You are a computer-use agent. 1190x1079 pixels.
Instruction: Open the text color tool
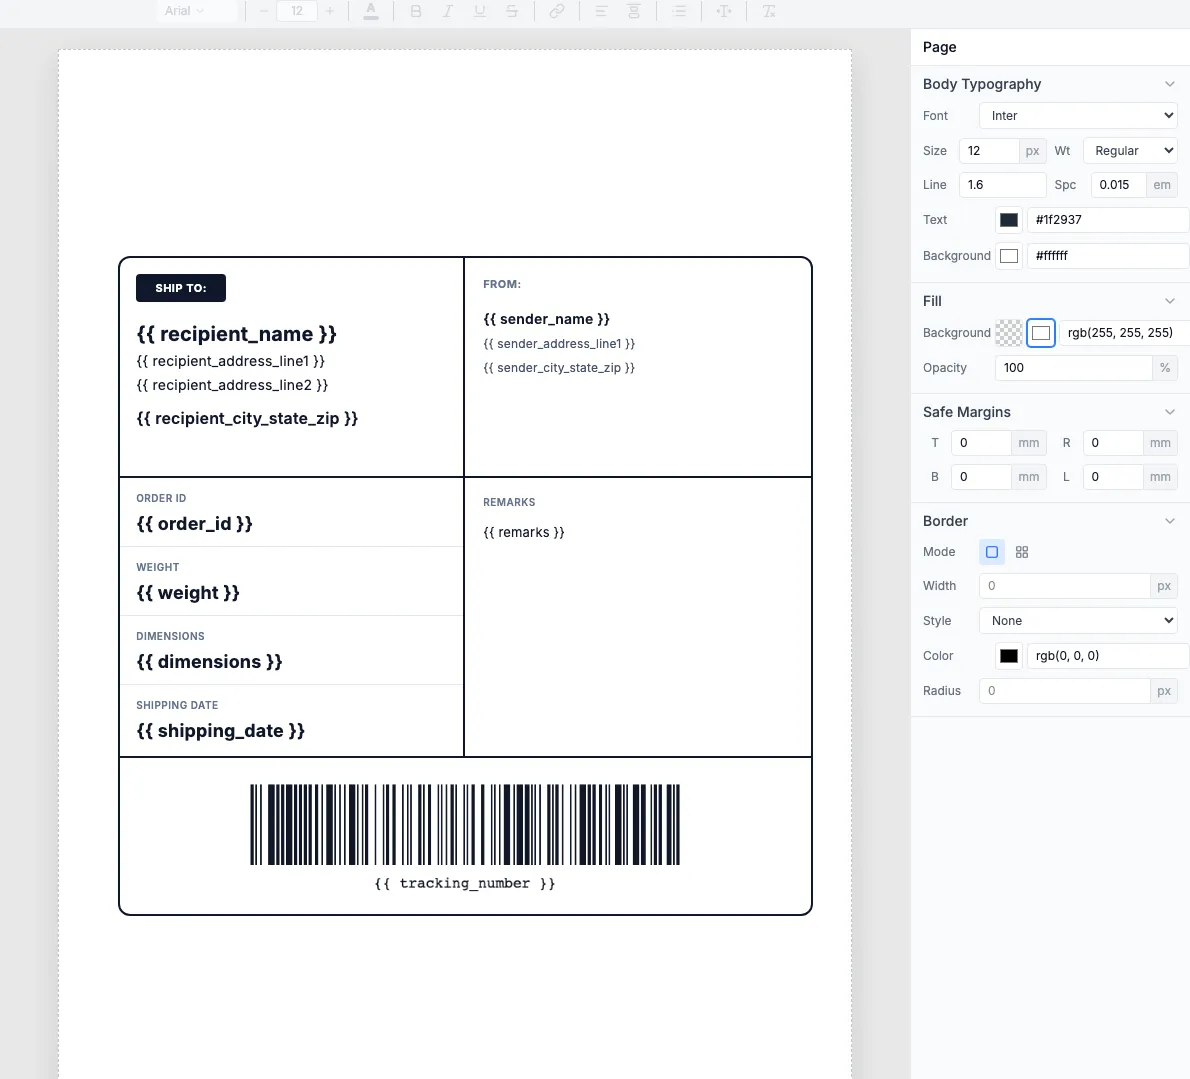(370, 11)
